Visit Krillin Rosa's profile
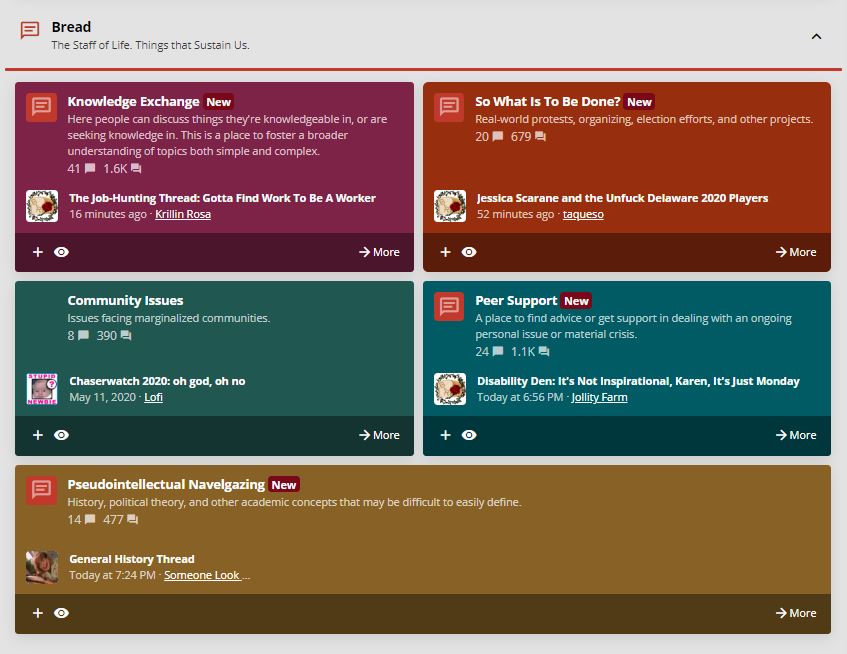Viewport: 847px width, 654px height. (183, 214)
